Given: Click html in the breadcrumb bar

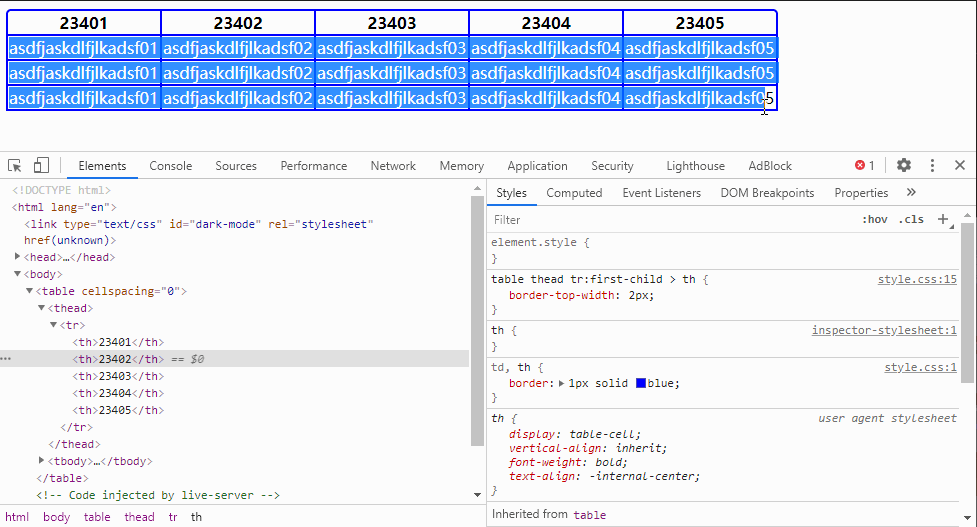Looking at the screenshot, I should coord(17,517).
